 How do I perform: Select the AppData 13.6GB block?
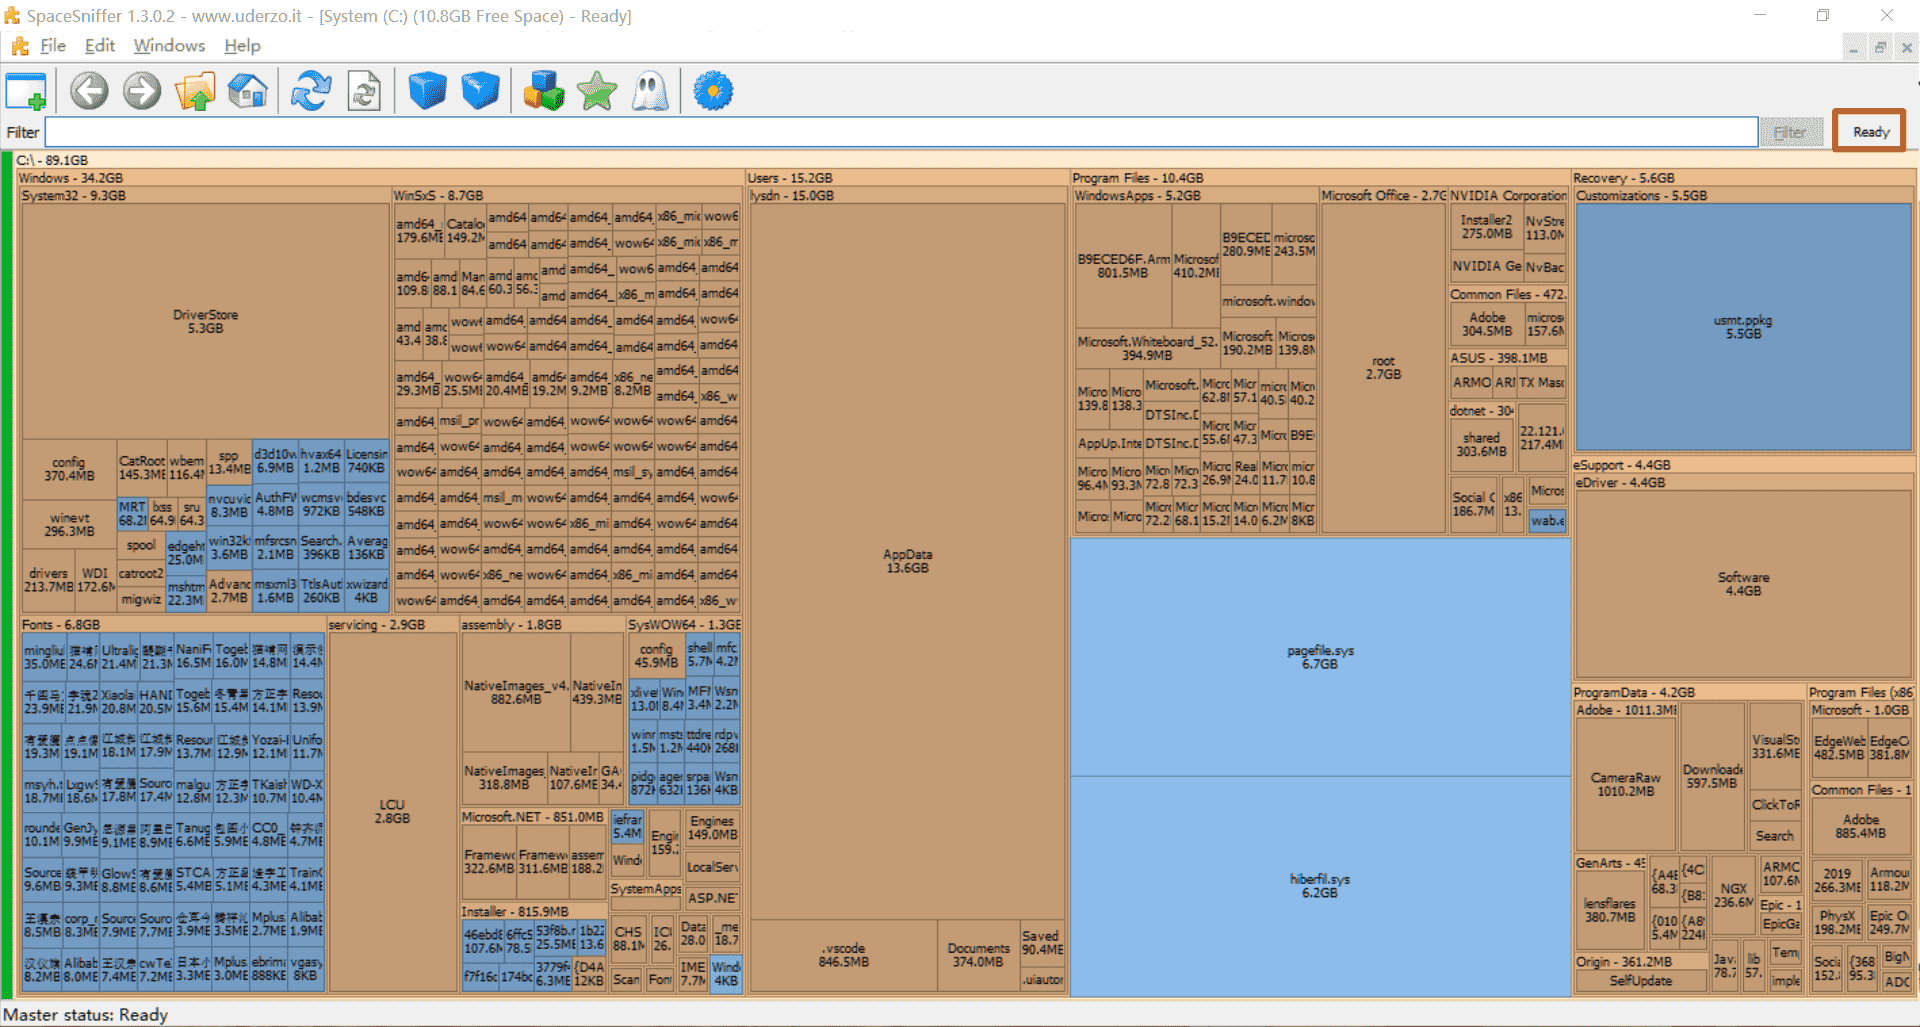907,561
